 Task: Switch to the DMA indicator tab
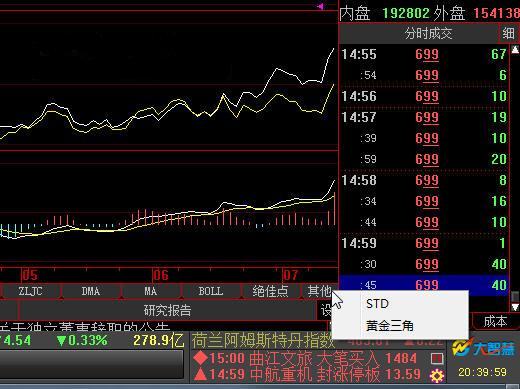(x=91, y=291)
